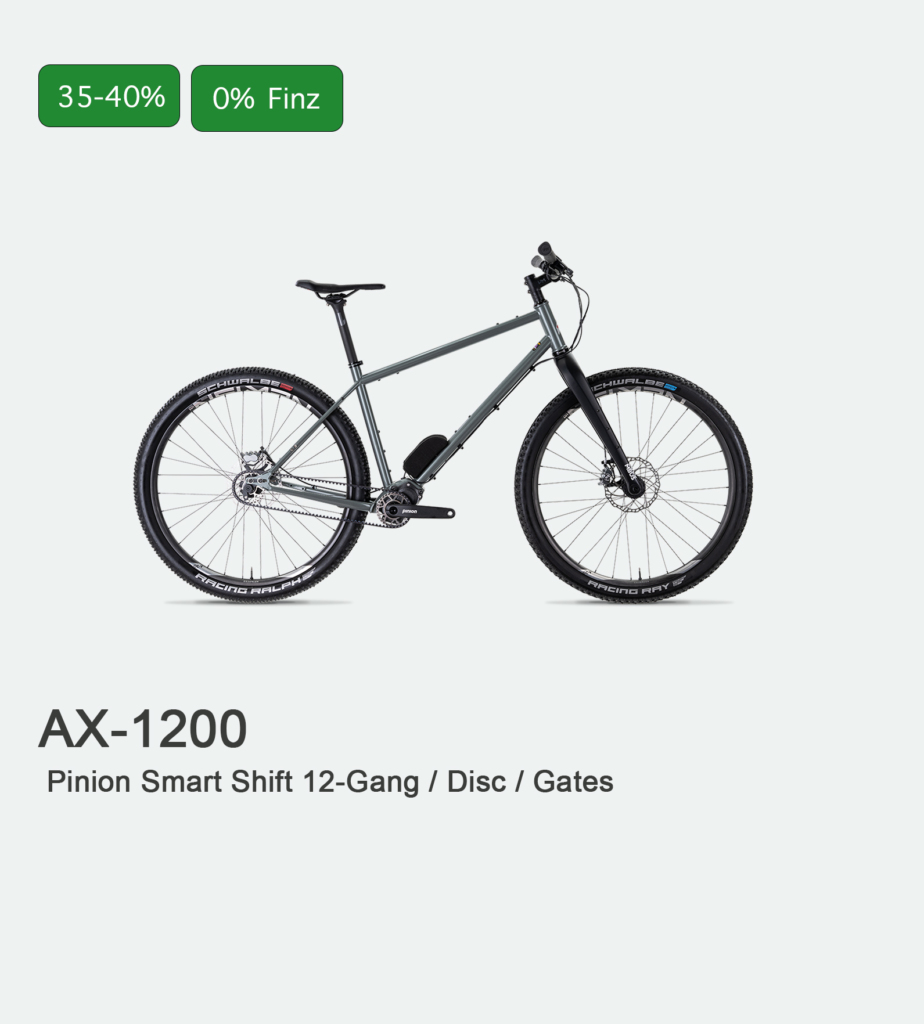924x1024 pixels.
Task: Click the 35-40% discount badge
Action: 109,96
